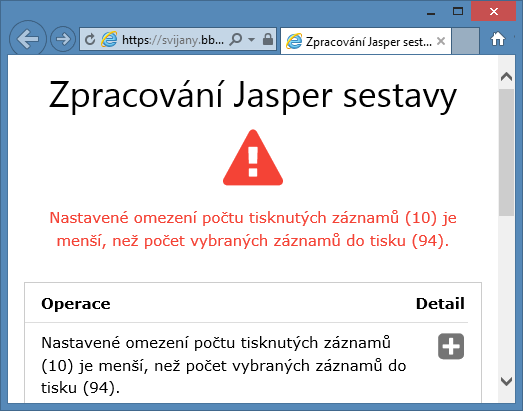This screenshot has height=411, width=523.
Task: Click the red error message text
Action: [x=253, y=229]
